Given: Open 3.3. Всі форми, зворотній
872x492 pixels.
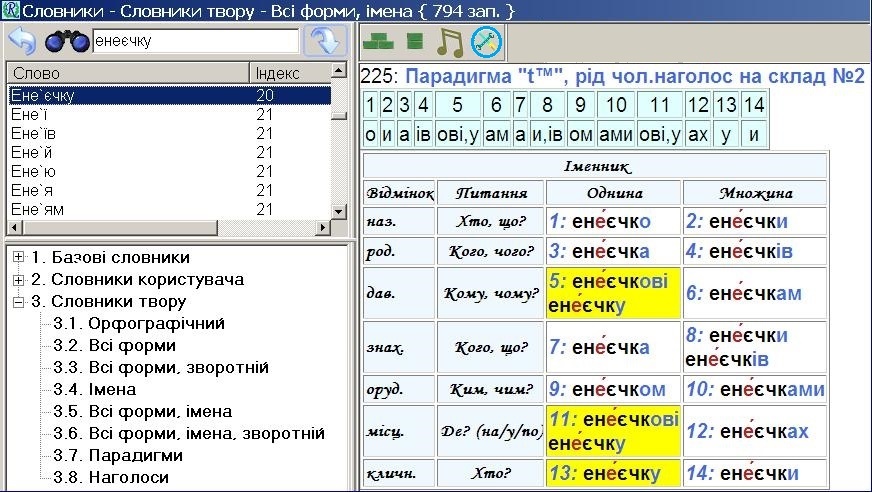Looking at the screenshot, I should tap(161, 367).
